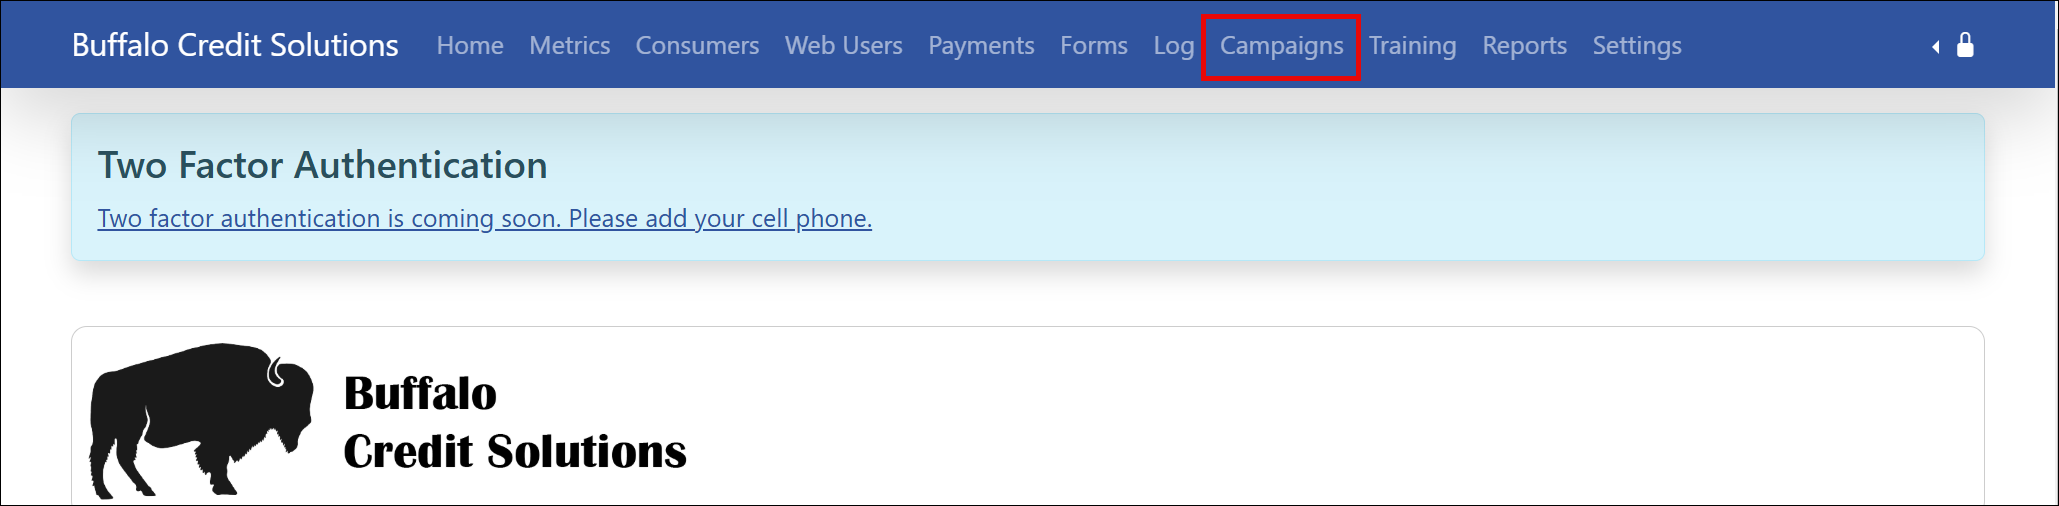Click the black buffalo silhouette logo
The width and height of the screenshot is (2059, 506).
tap(201, 420)
